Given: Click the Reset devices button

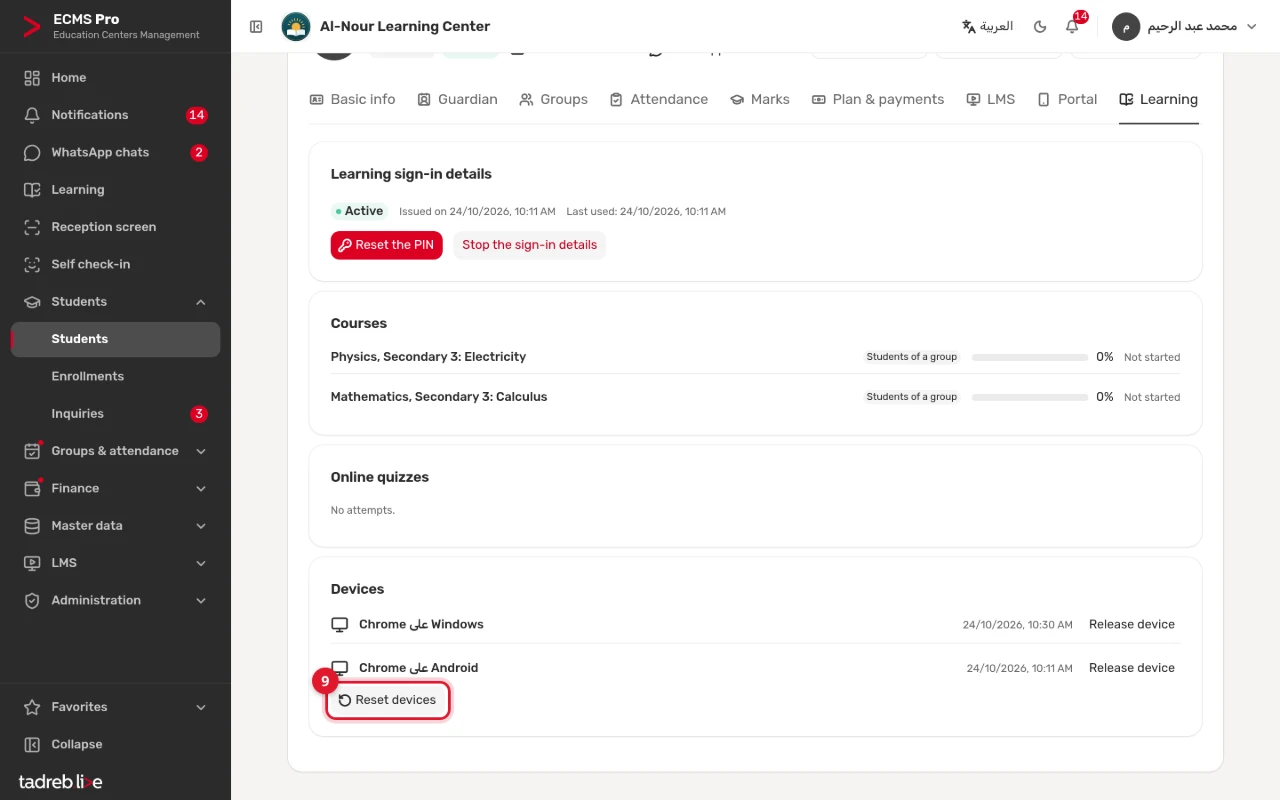Looking at the screenshot, I should (x=387, y=700).
